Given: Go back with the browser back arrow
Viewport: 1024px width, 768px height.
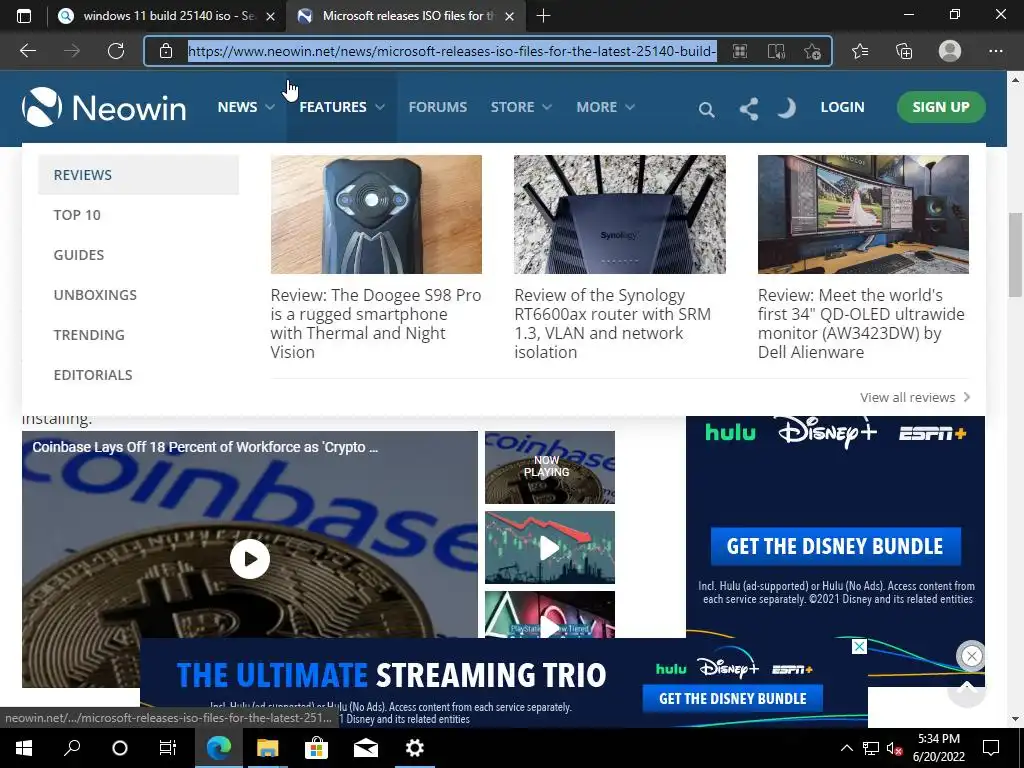Looking at the screenshot, I should pos(27,51).
